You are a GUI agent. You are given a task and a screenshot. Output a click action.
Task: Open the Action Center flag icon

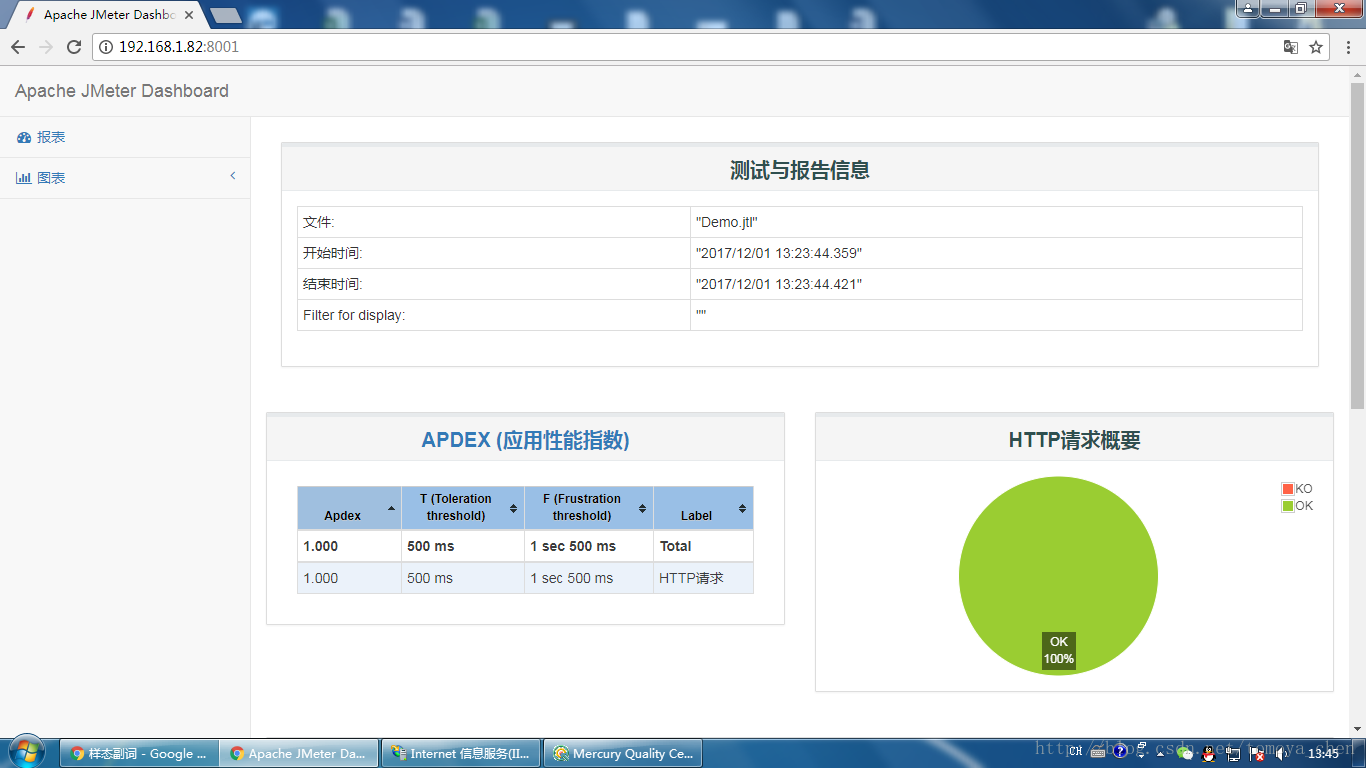(1256, 753)
